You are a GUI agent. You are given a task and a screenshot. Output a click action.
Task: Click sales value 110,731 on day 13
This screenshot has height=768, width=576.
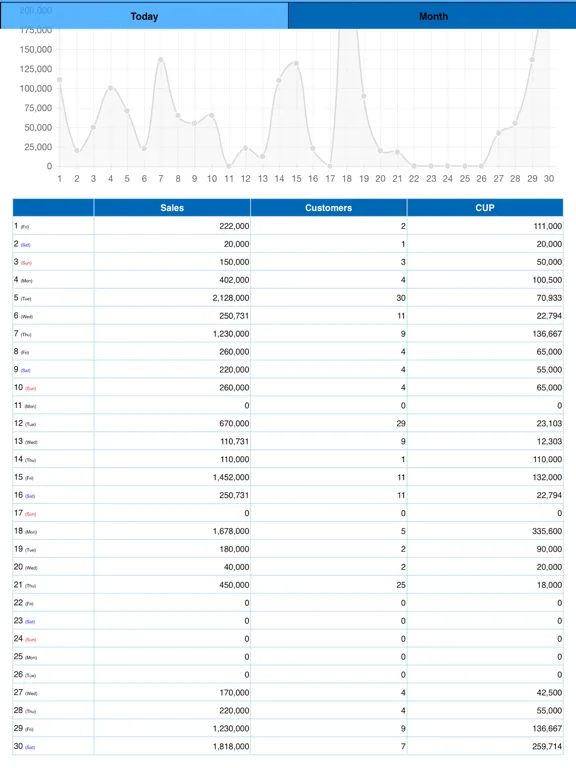pos(235,441)
